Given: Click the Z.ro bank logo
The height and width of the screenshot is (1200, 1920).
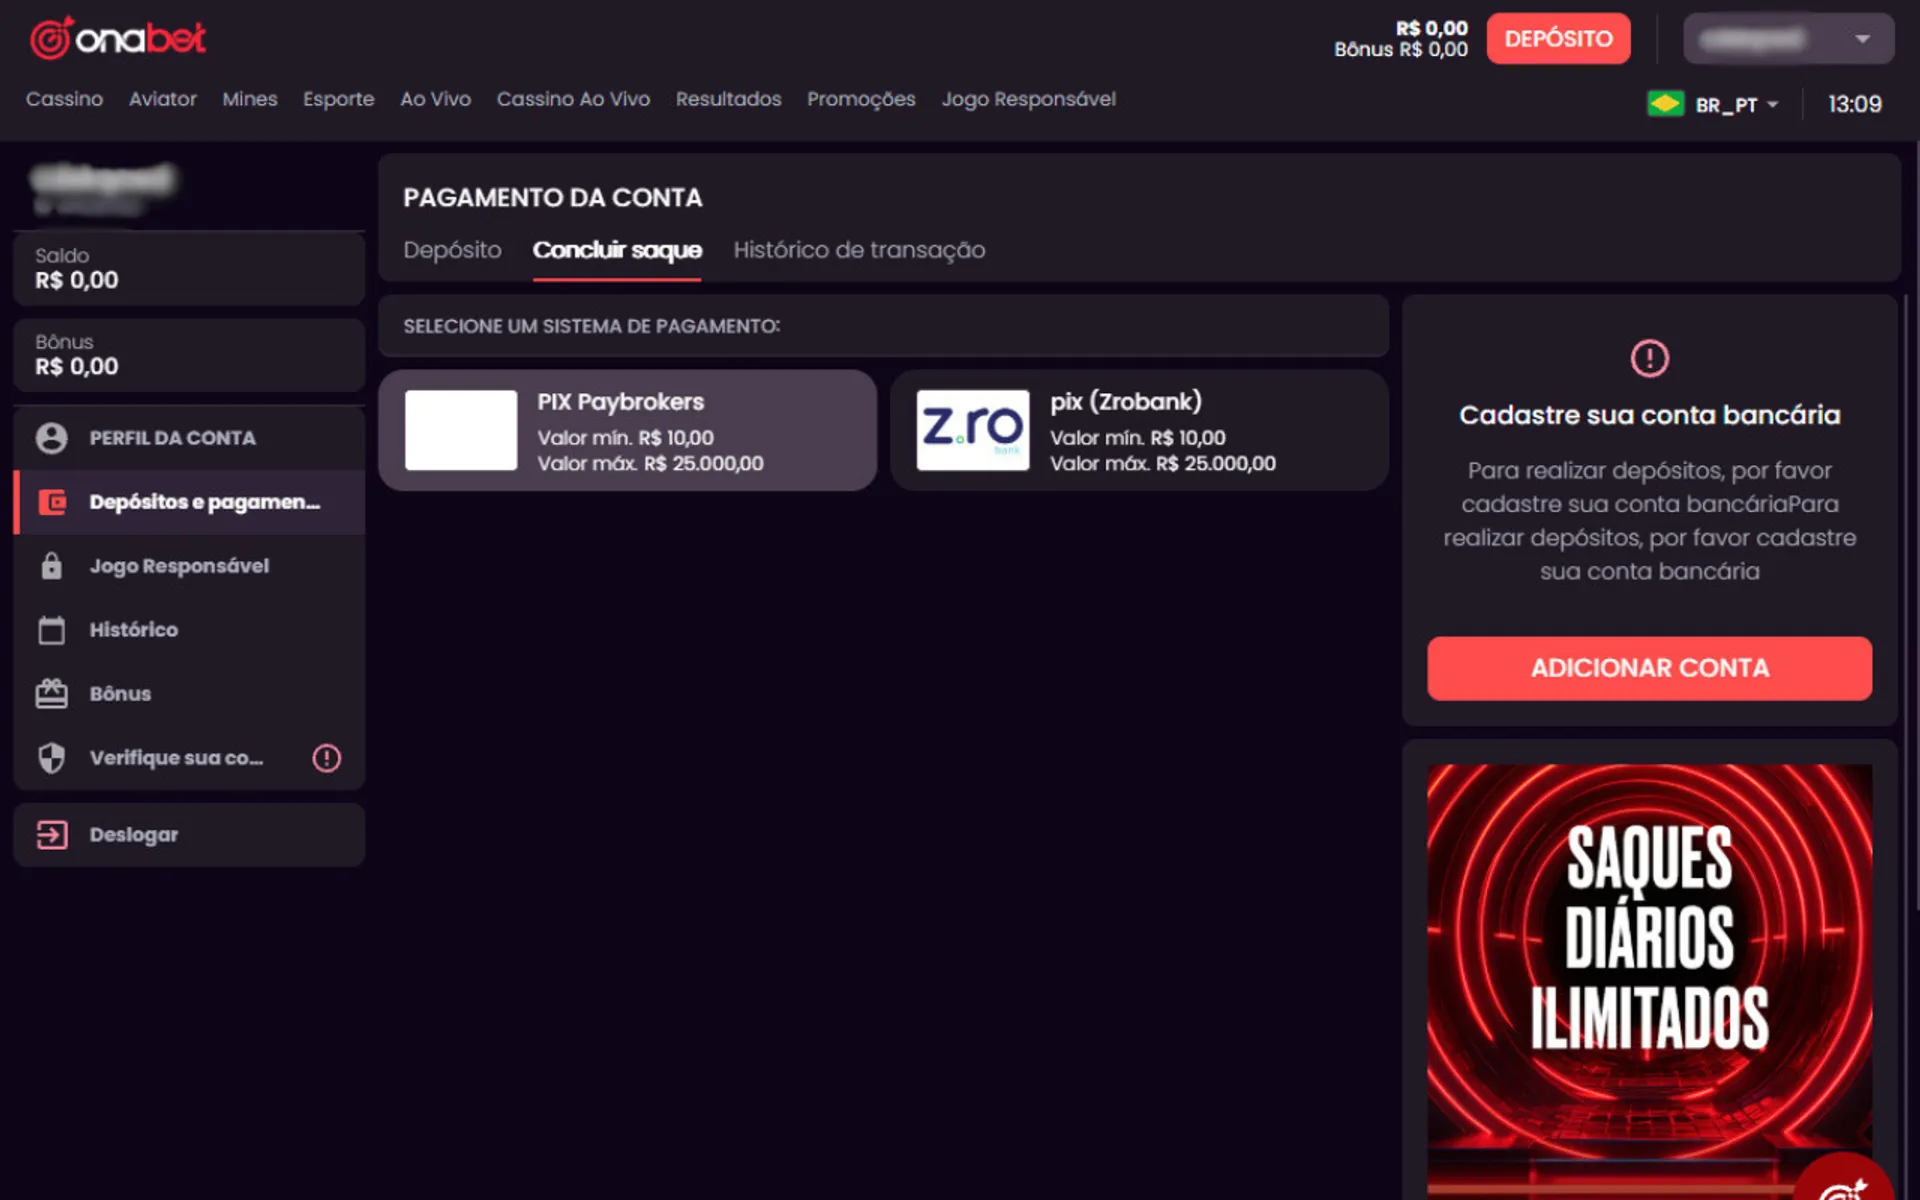Looking at the screenshot, I should (972, 430).
